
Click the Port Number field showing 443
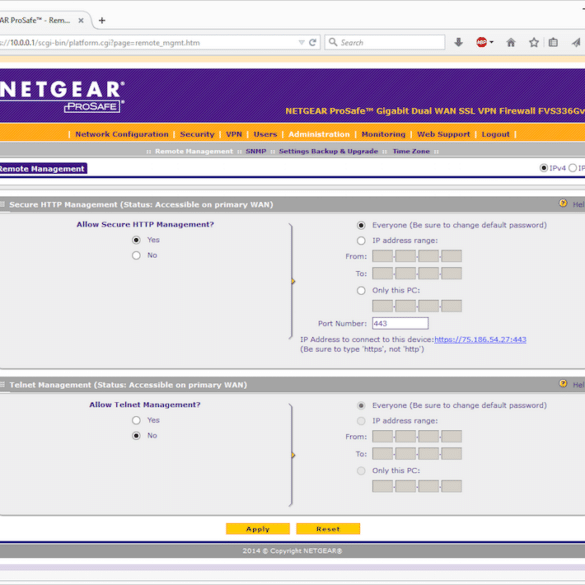pos(400,323)
